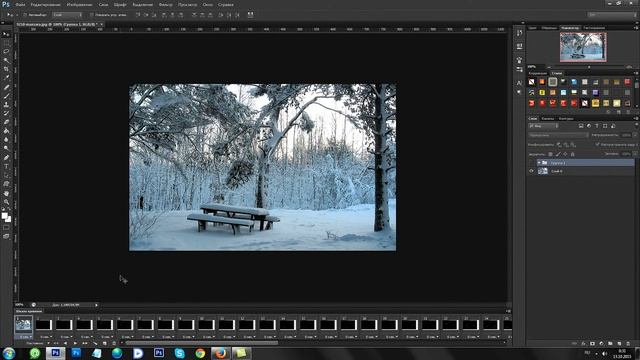Click the create new layer icon
This screenshot has height=360, width=640.
pos(619,344)
